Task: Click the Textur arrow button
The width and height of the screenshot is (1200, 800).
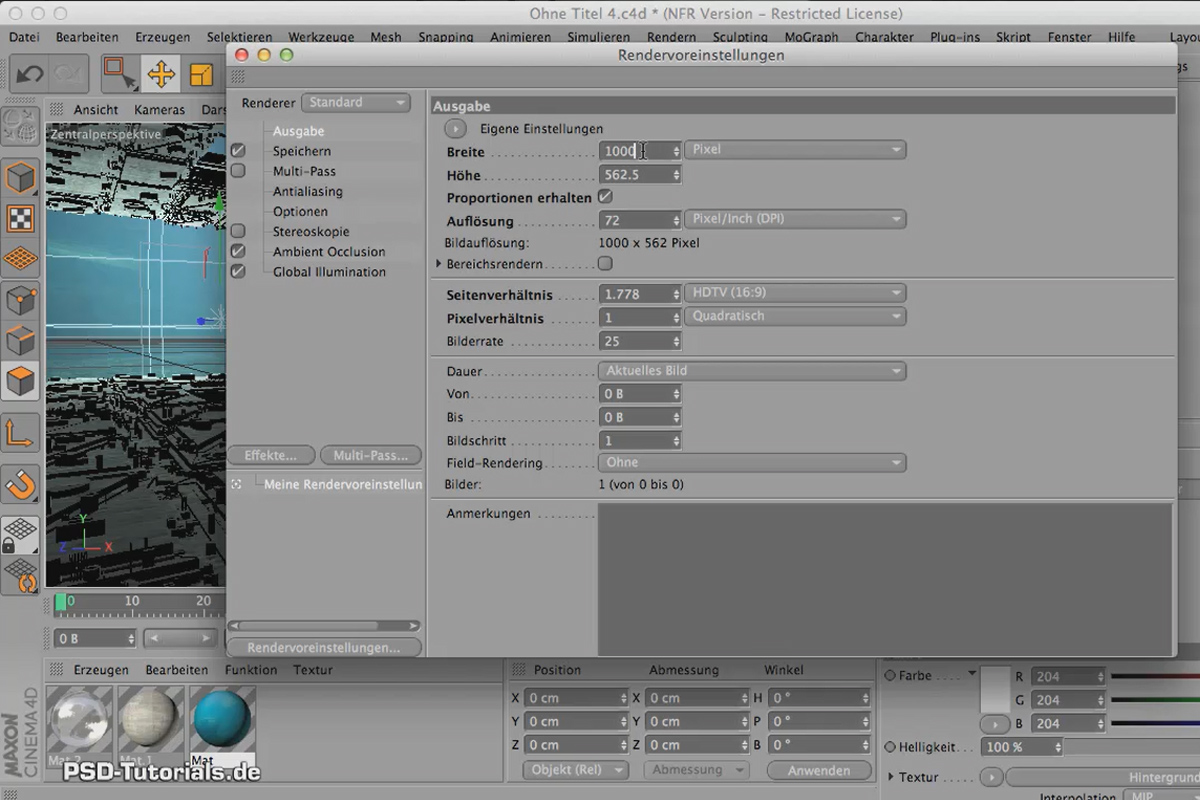Action: [990, 777]
